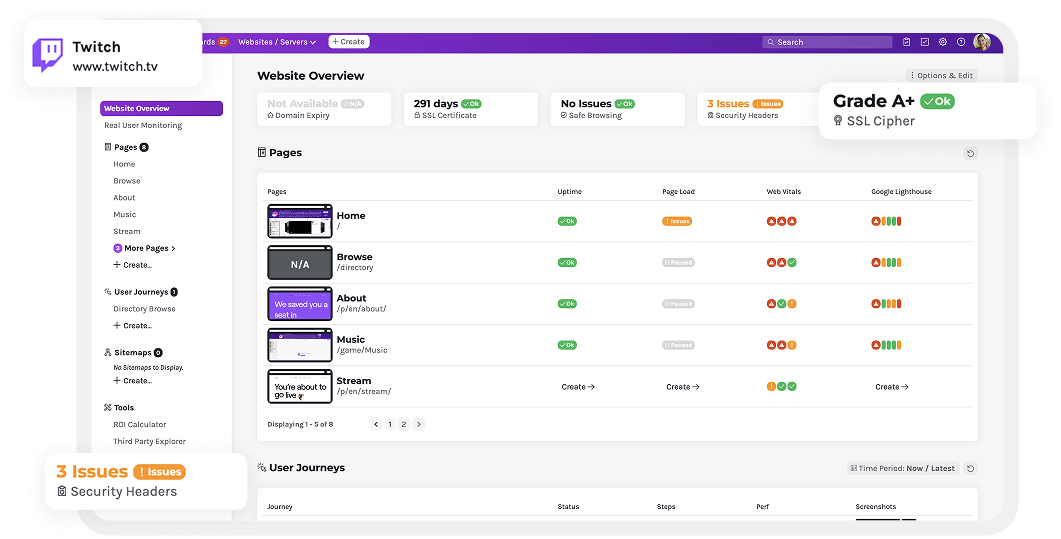The image size is (1061, 539).
Task: Click the Search field in the header
Action: 826,42
